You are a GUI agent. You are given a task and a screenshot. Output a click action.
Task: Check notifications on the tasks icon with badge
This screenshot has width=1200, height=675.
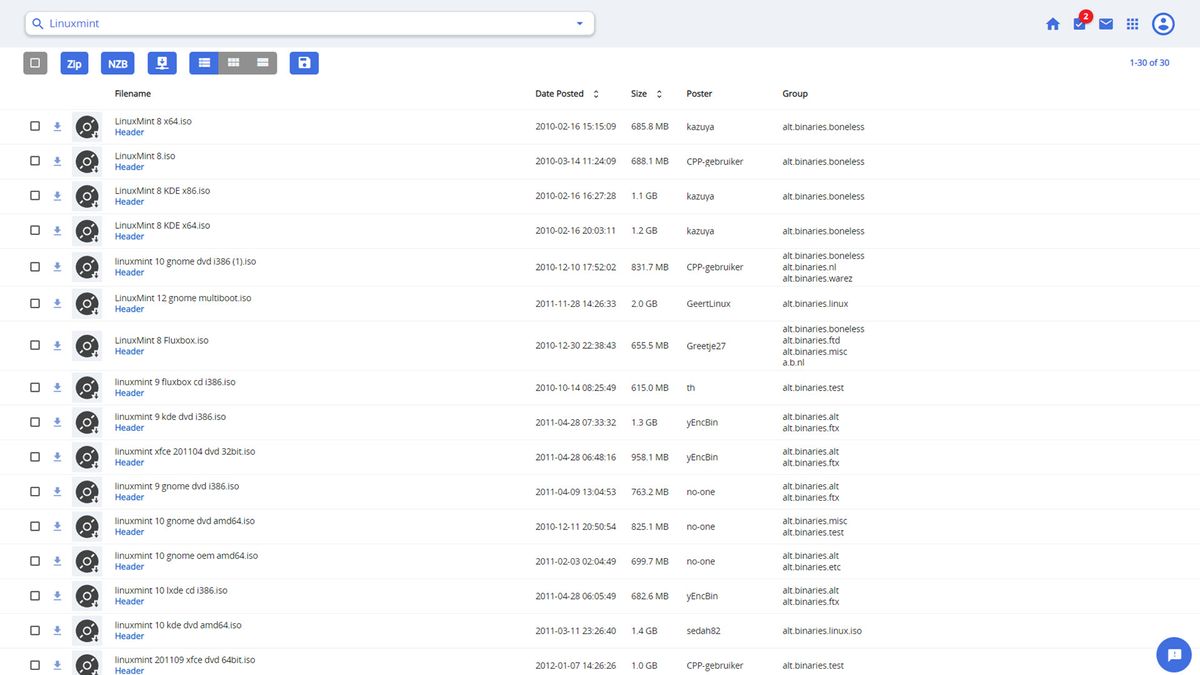[1079, 22]
